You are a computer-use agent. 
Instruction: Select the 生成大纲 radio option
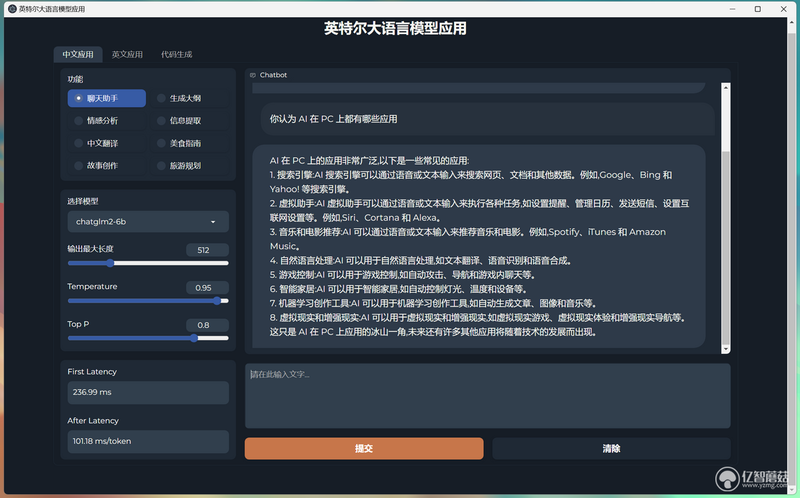coord(189,98)
